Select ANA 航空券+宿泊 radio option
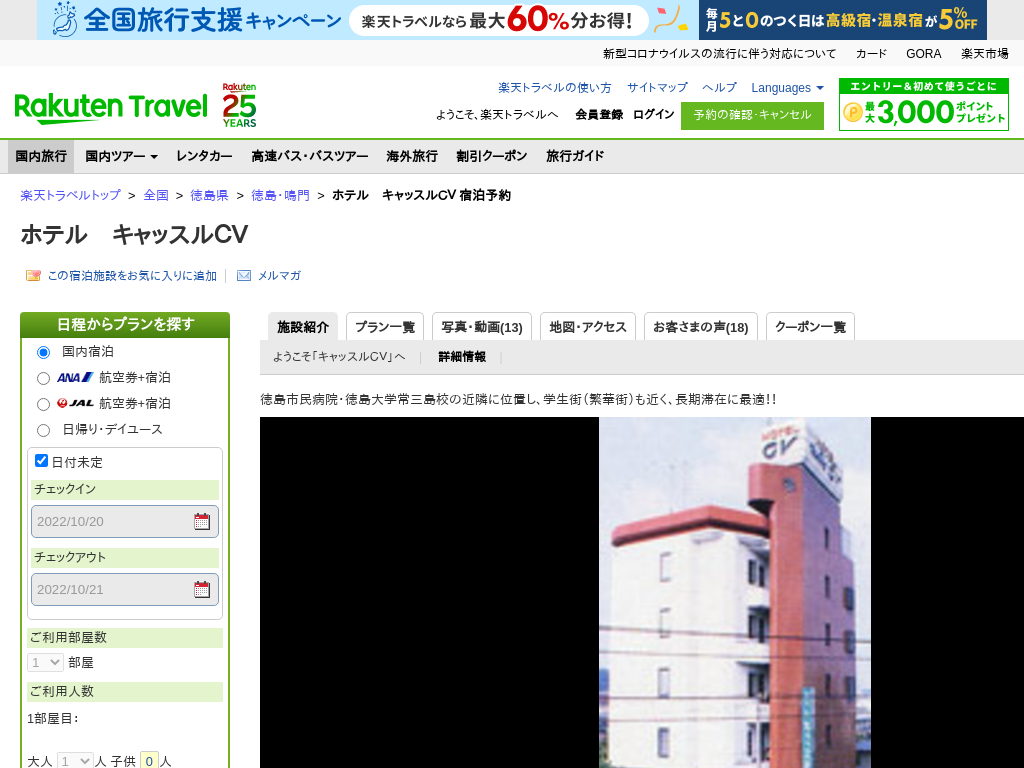The width and height of the screenshot is (1024, 768). pyautogui.click(x=43, y=379)
